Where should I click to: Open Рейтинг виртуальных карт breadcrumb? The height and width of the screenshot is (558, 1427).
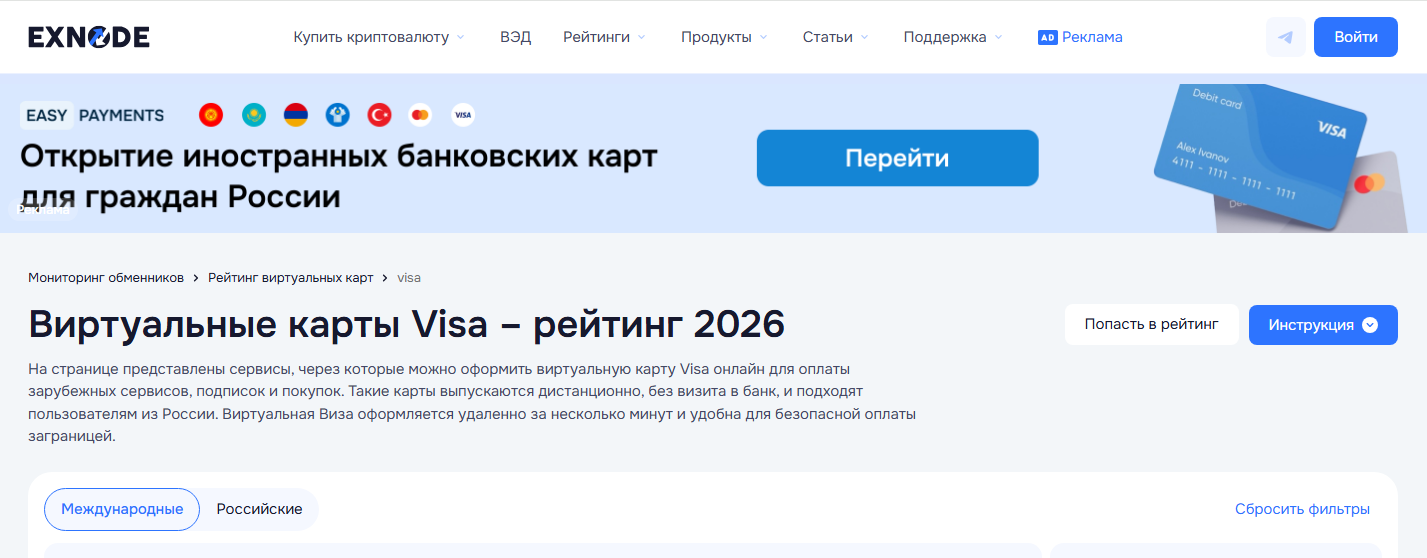pos(290,277)
